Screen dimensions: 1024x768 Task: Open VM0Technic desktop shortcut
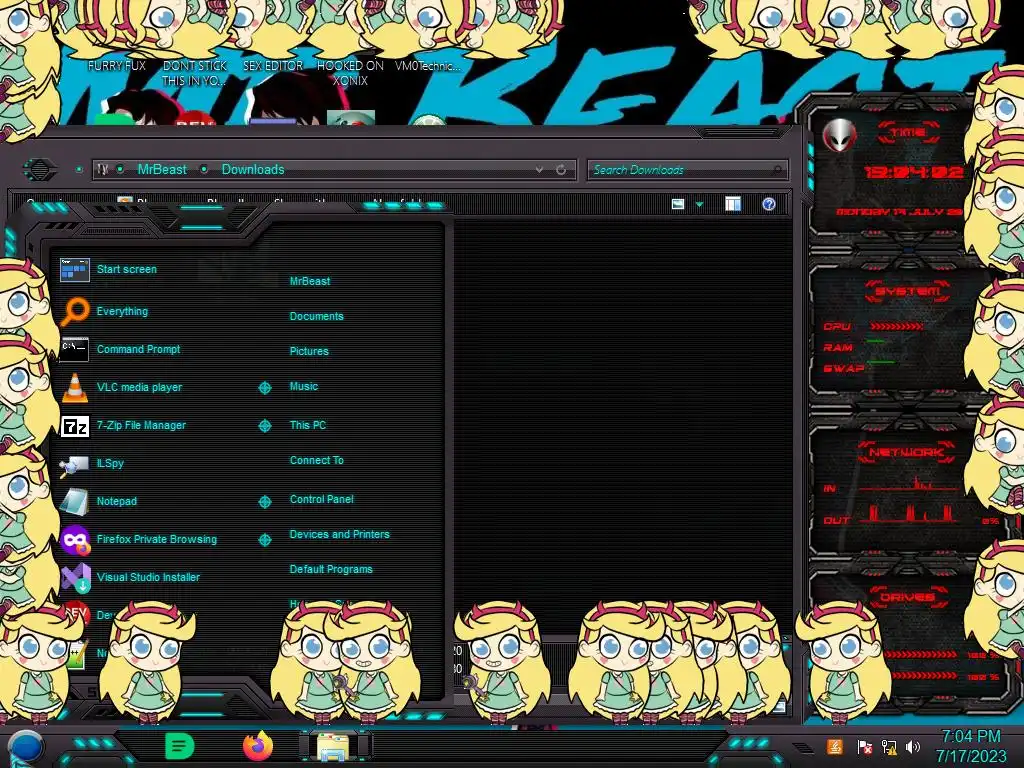click(428, 65)
